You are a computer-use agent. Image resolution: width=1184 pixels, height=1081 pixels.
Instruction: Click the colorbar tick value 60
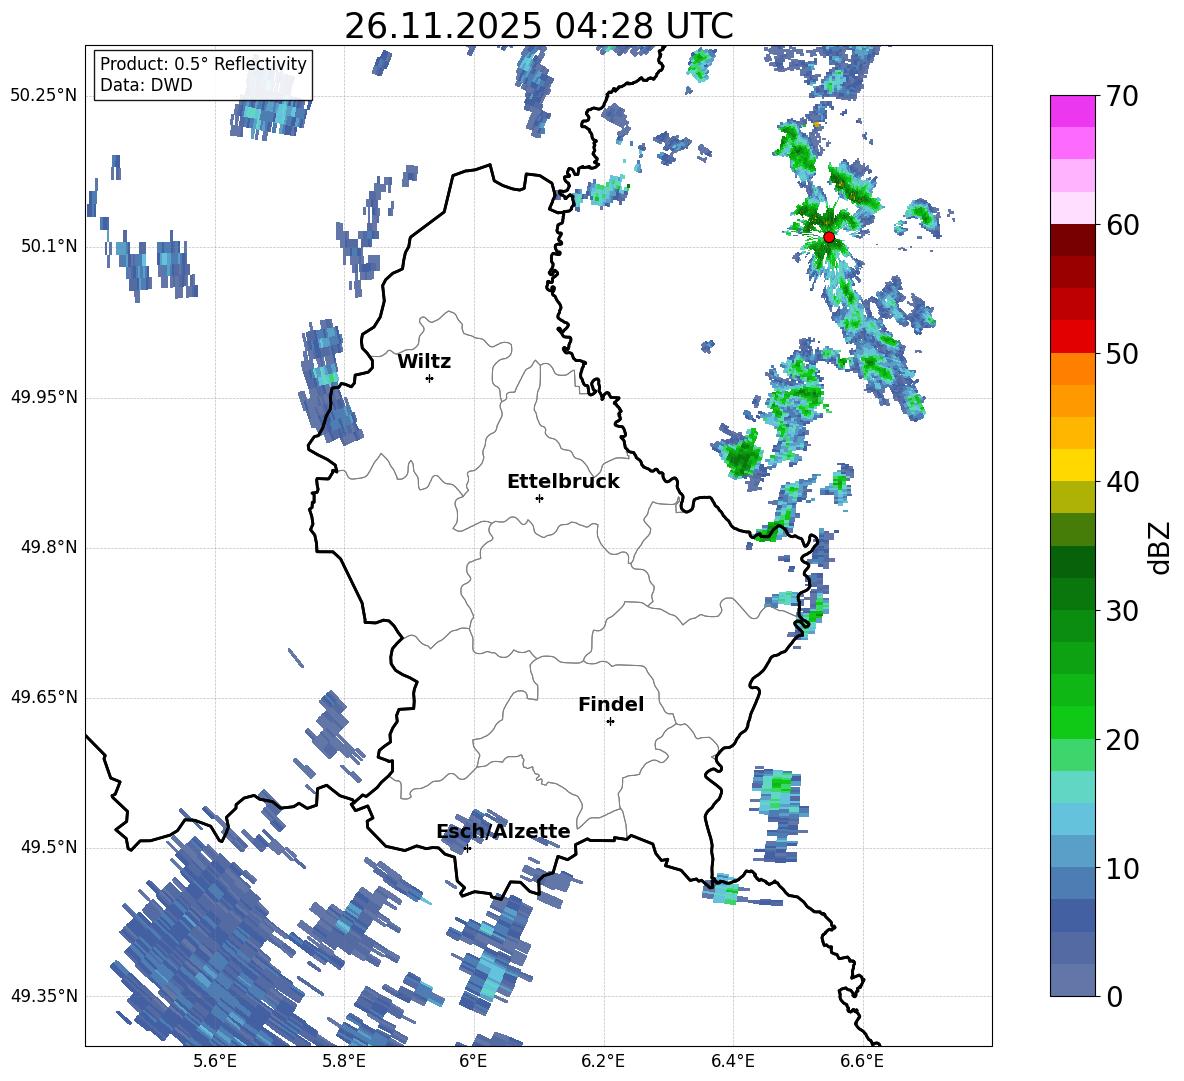coord(1122,225)
